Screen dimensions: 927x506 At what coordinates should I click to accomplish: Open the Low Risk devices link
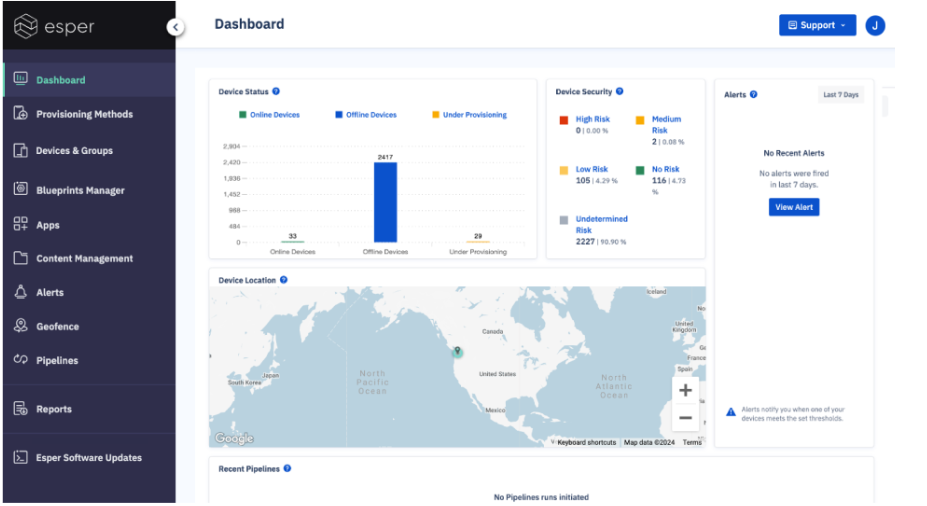click(x=592, y=169)
